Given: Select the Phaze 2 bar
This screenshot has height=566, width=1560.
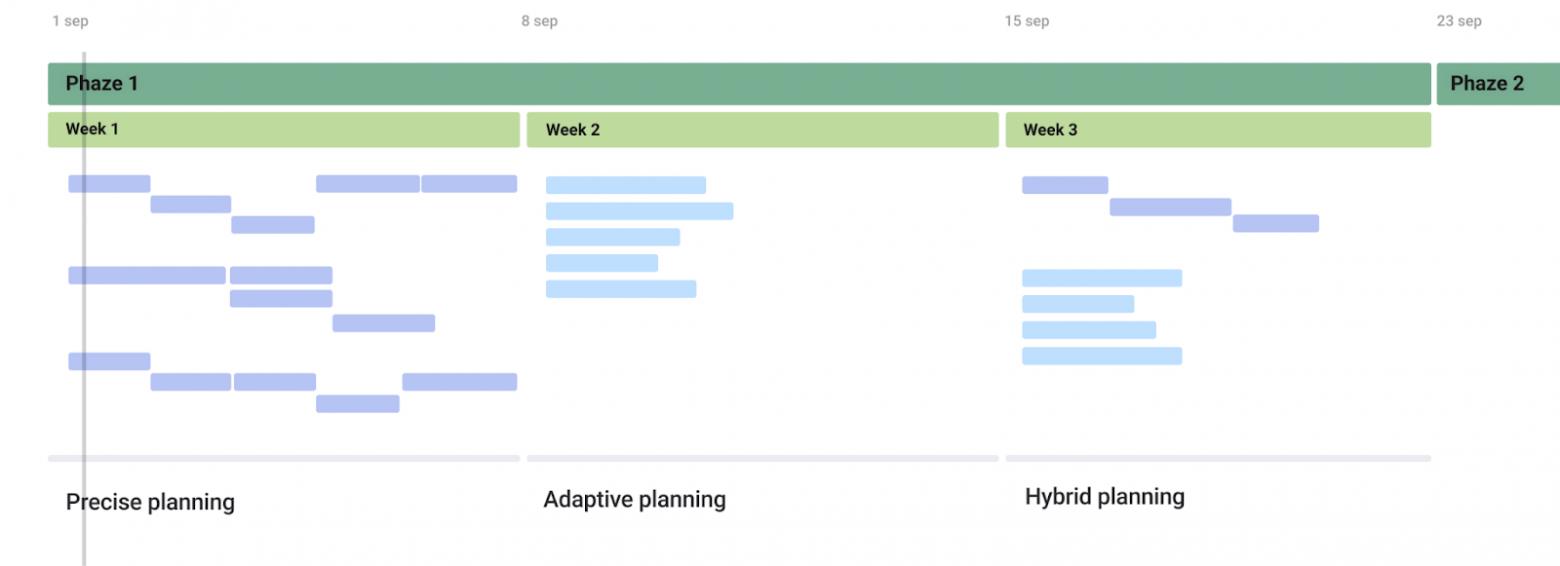Looking at the screenshot, I should point(1497,84).
